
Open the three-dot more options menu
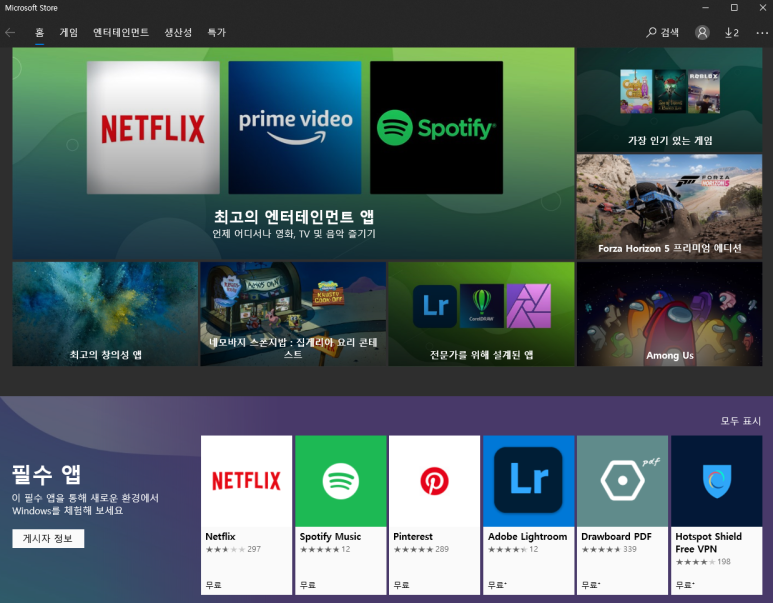pos(762,33)
